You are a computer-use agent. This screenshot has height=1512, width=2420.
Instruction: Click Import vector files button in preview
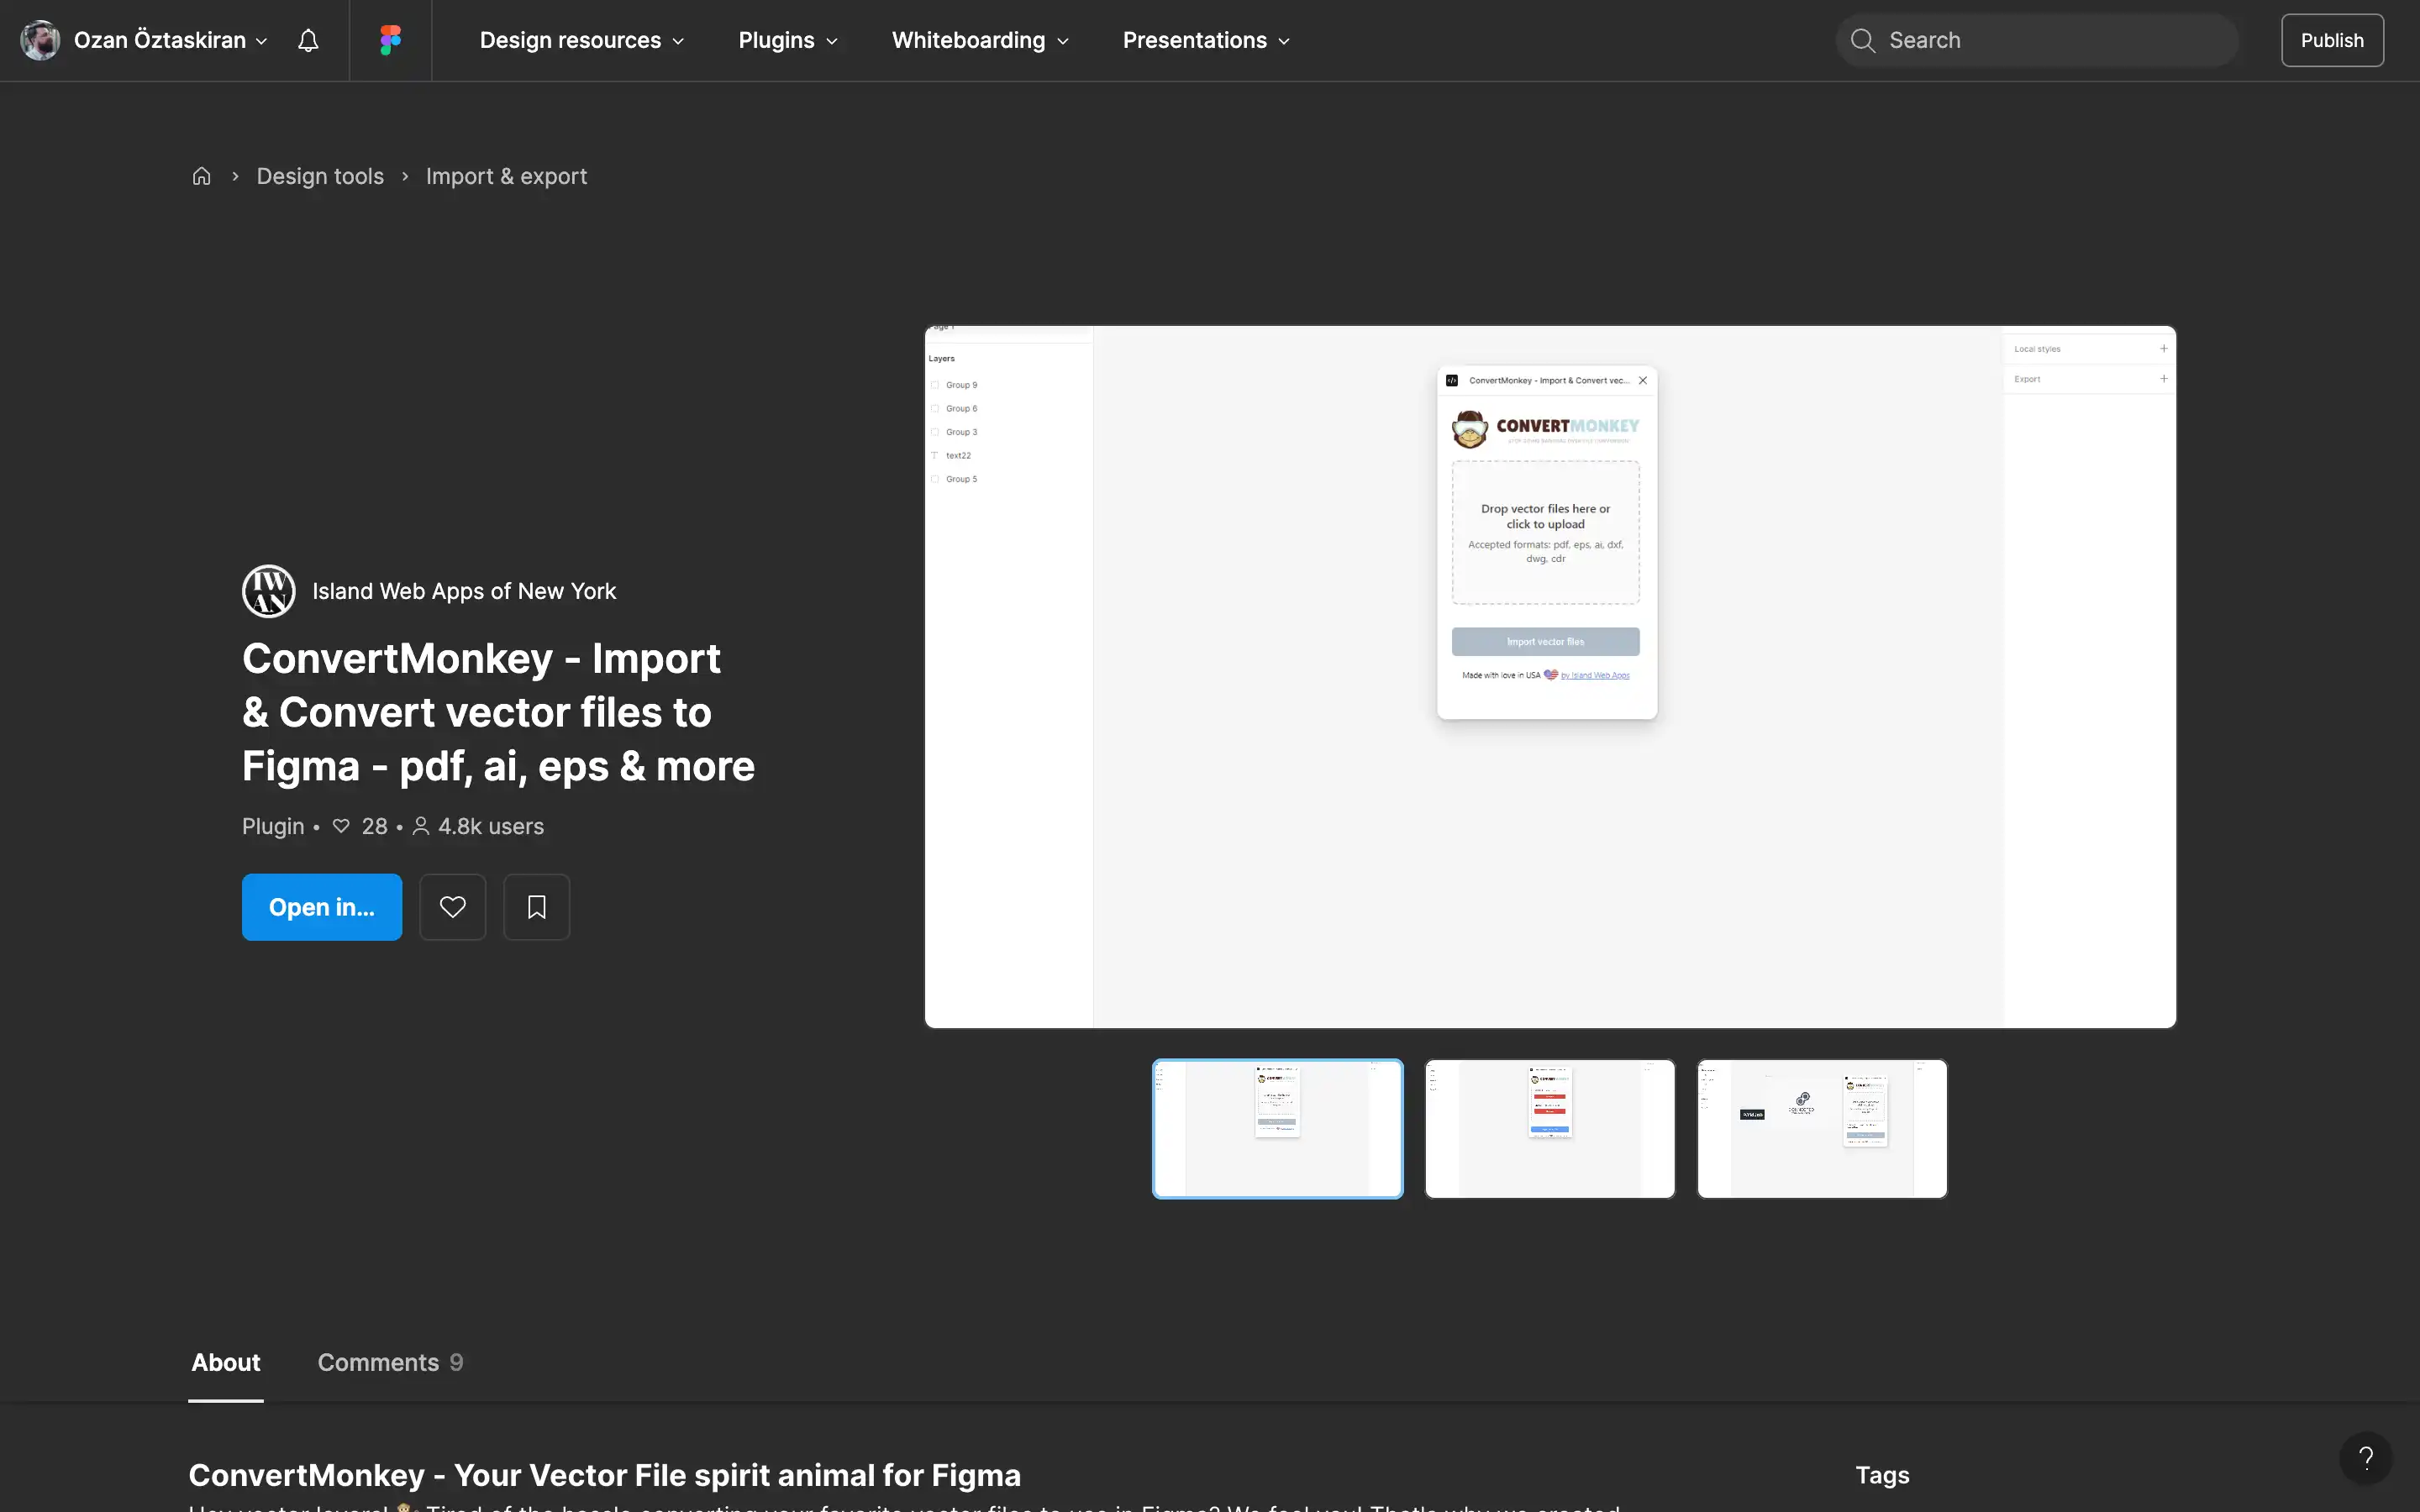[x=1545, y=642]
